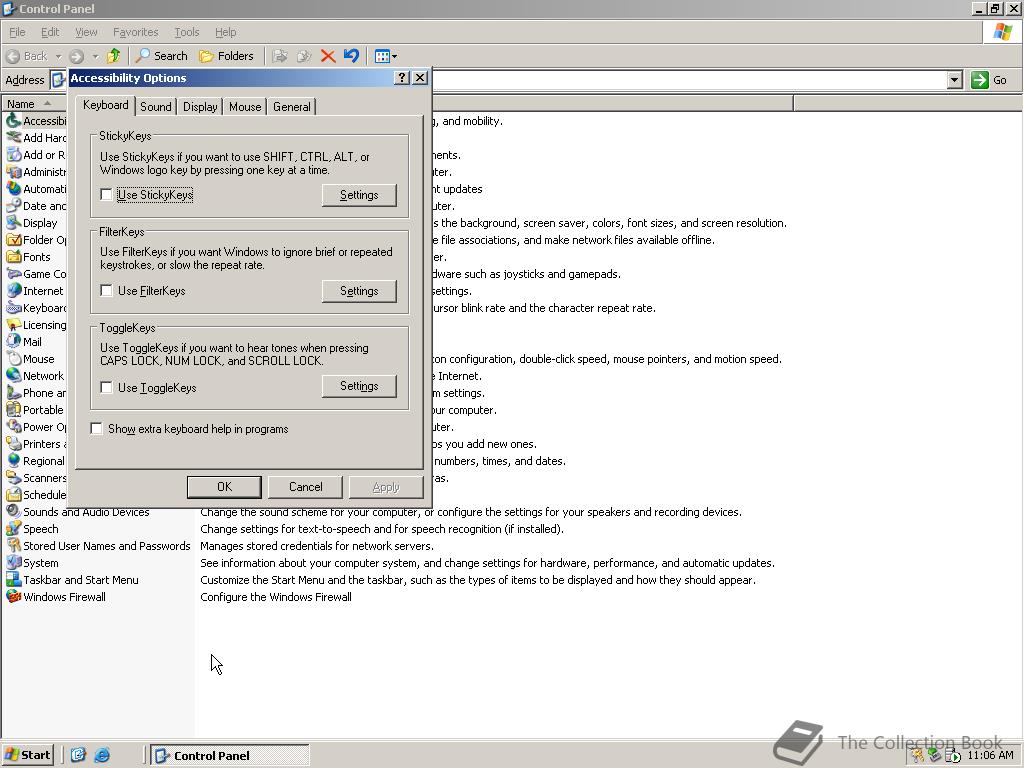The image size is (1024, 768).
Task: Click Cancel in Accessibility Options
Action: click(306, 487)
